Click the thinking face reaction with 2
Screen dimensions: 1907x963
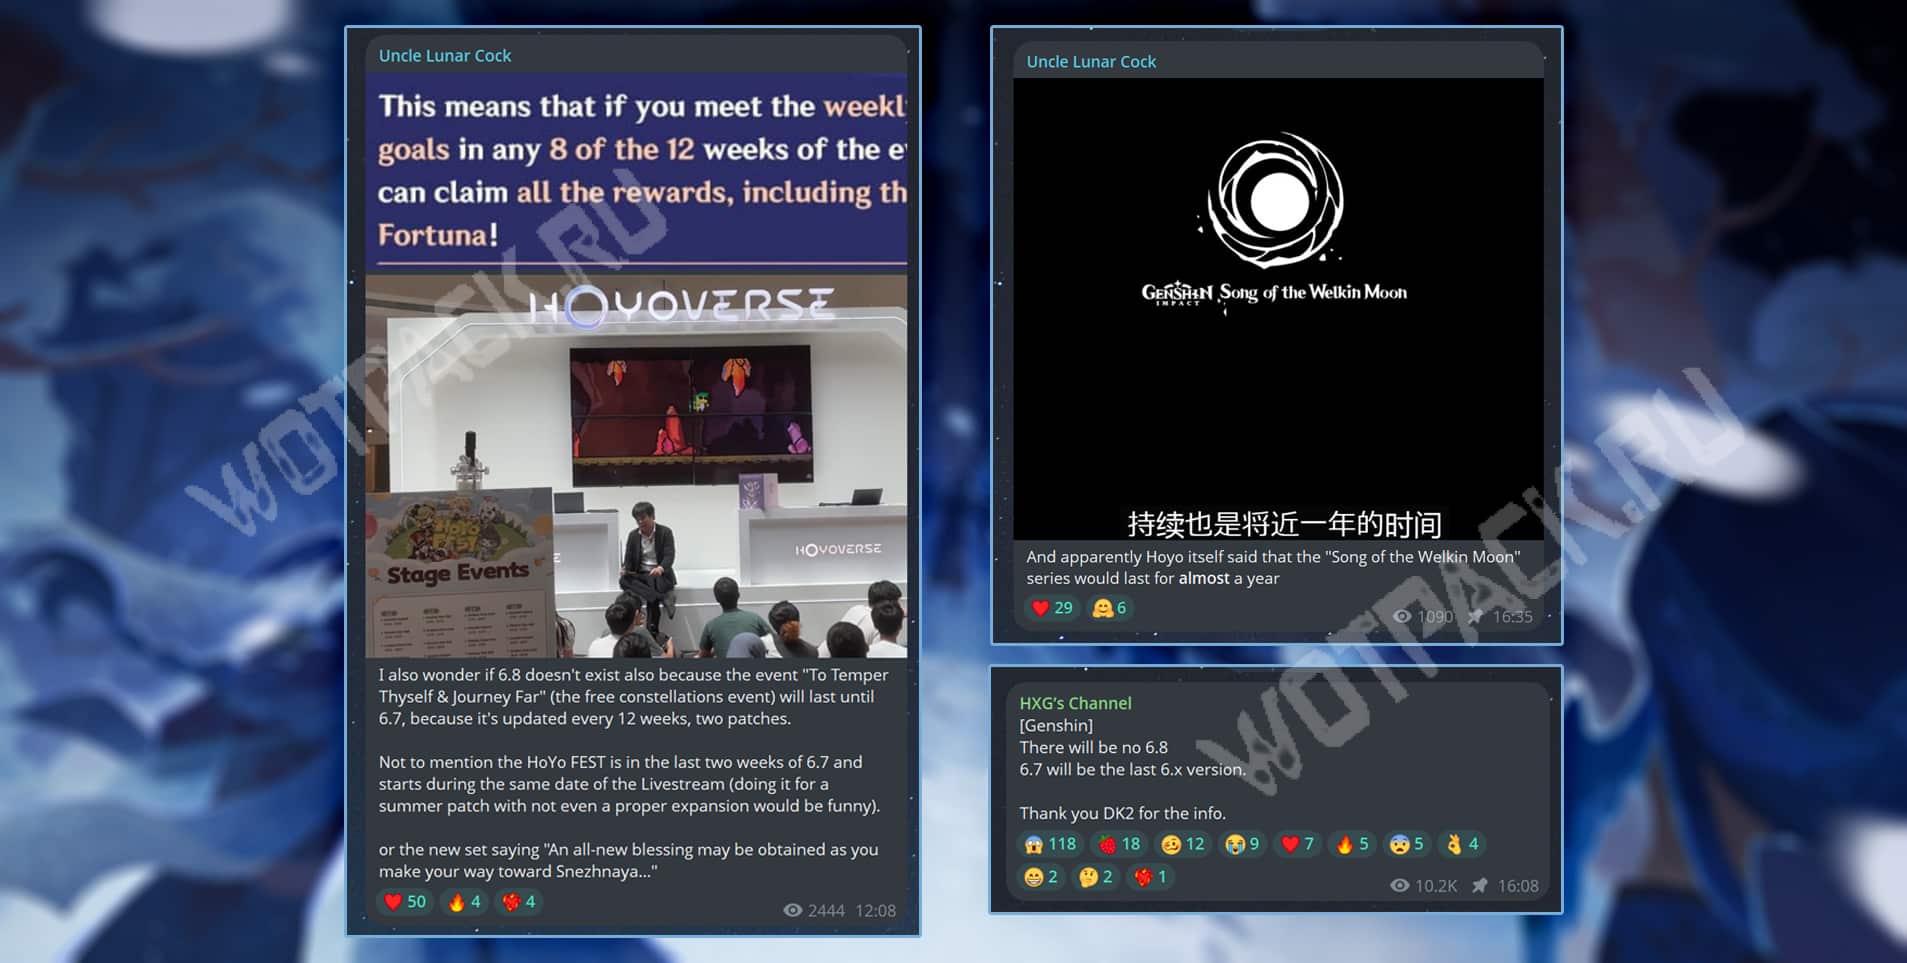1096,877
